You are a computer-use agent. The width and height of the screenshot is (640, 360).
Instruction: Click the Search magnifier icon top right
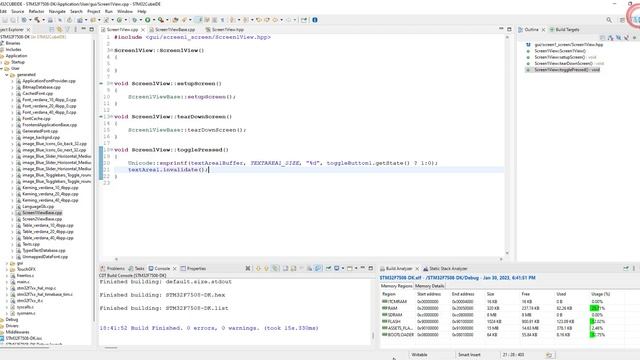[609, 20]
